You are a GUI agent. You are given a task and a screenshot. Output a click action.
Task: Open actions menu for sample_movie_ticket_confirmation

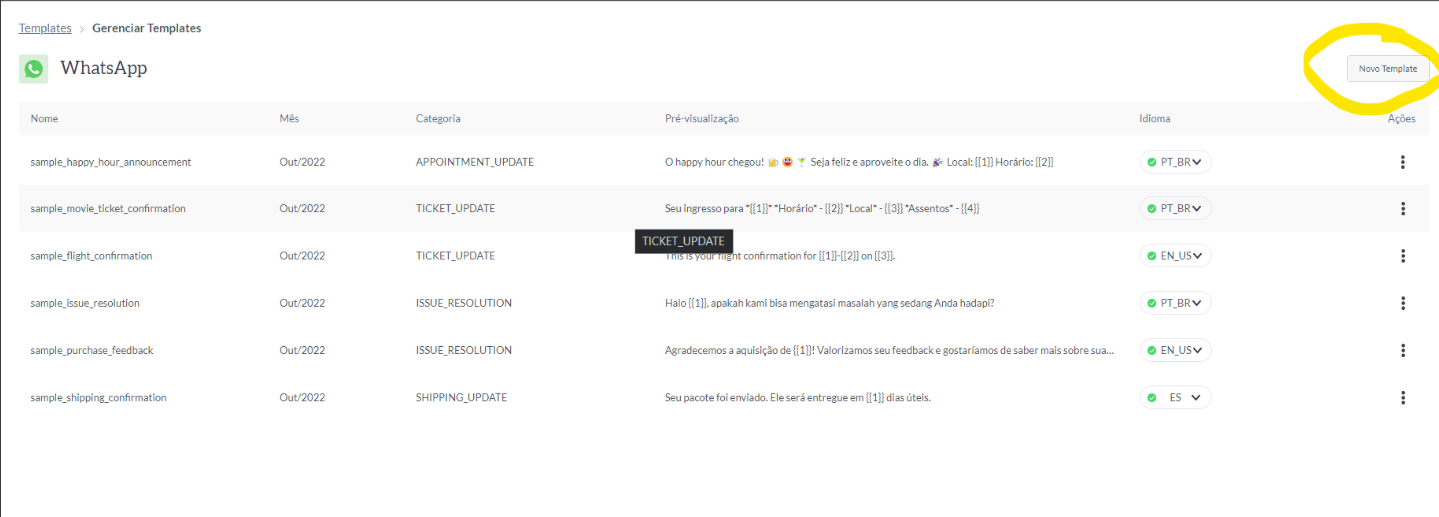pos(1403,209)
